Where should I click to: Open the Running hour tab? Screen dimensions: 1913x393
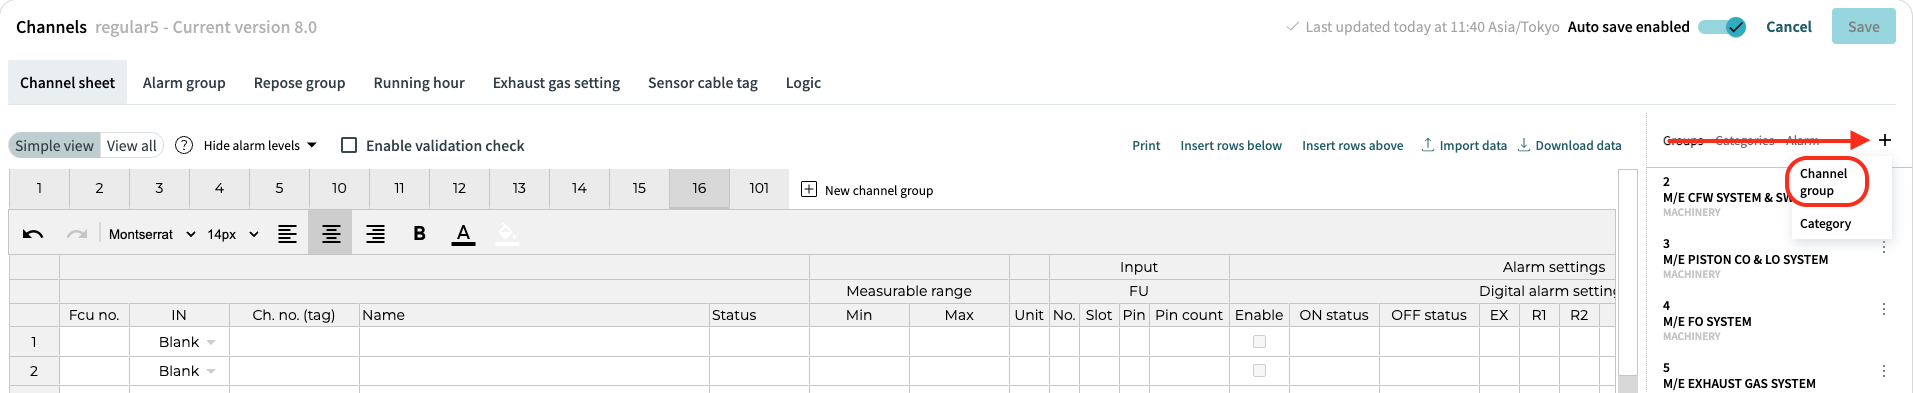(x=419, y=83)
